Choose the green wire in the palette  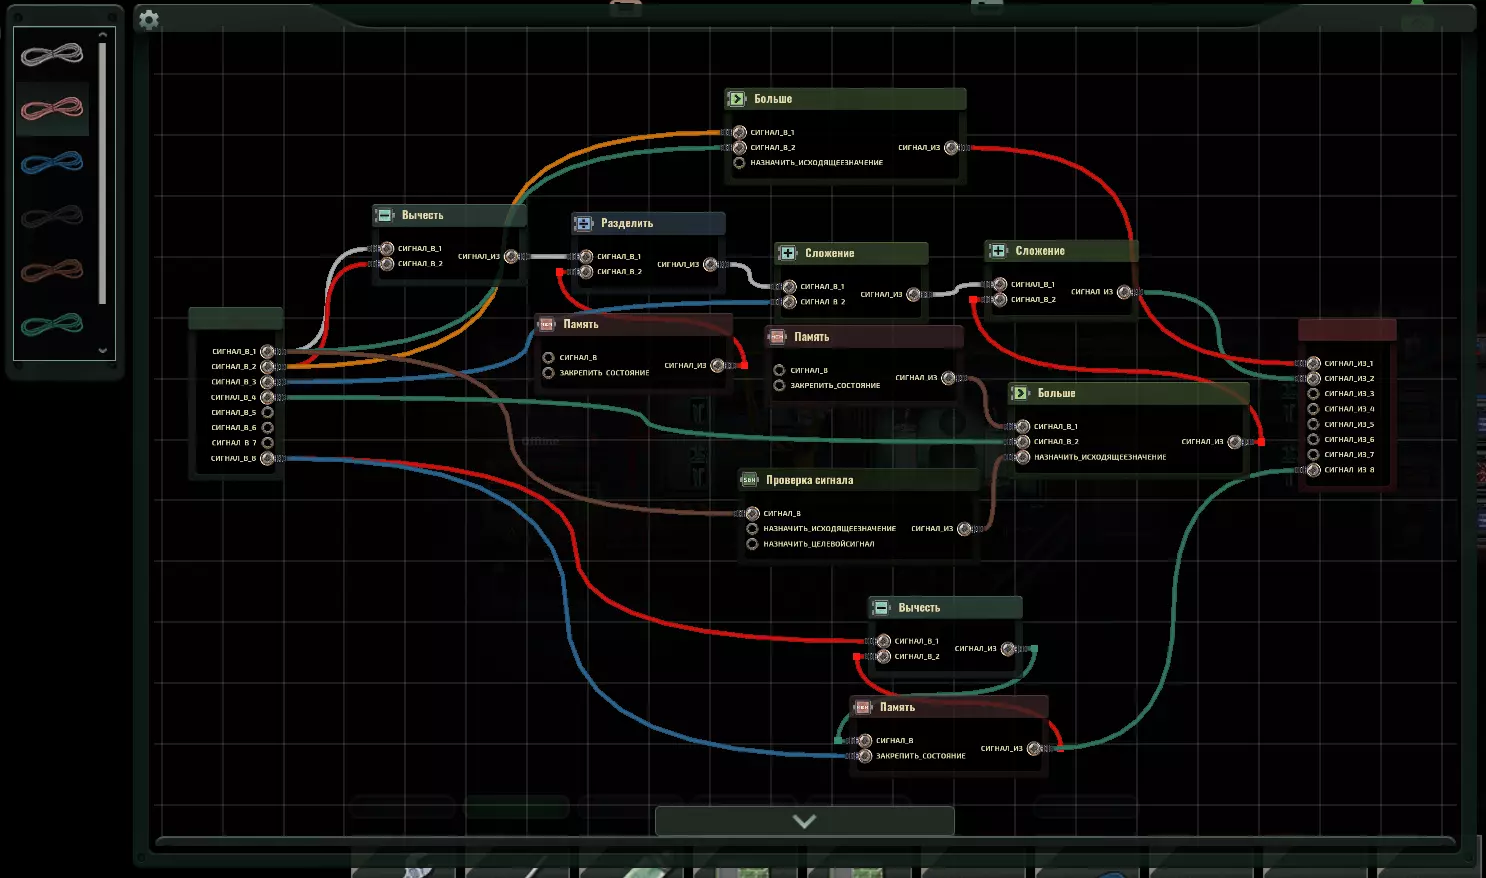[x=52, y=324]
